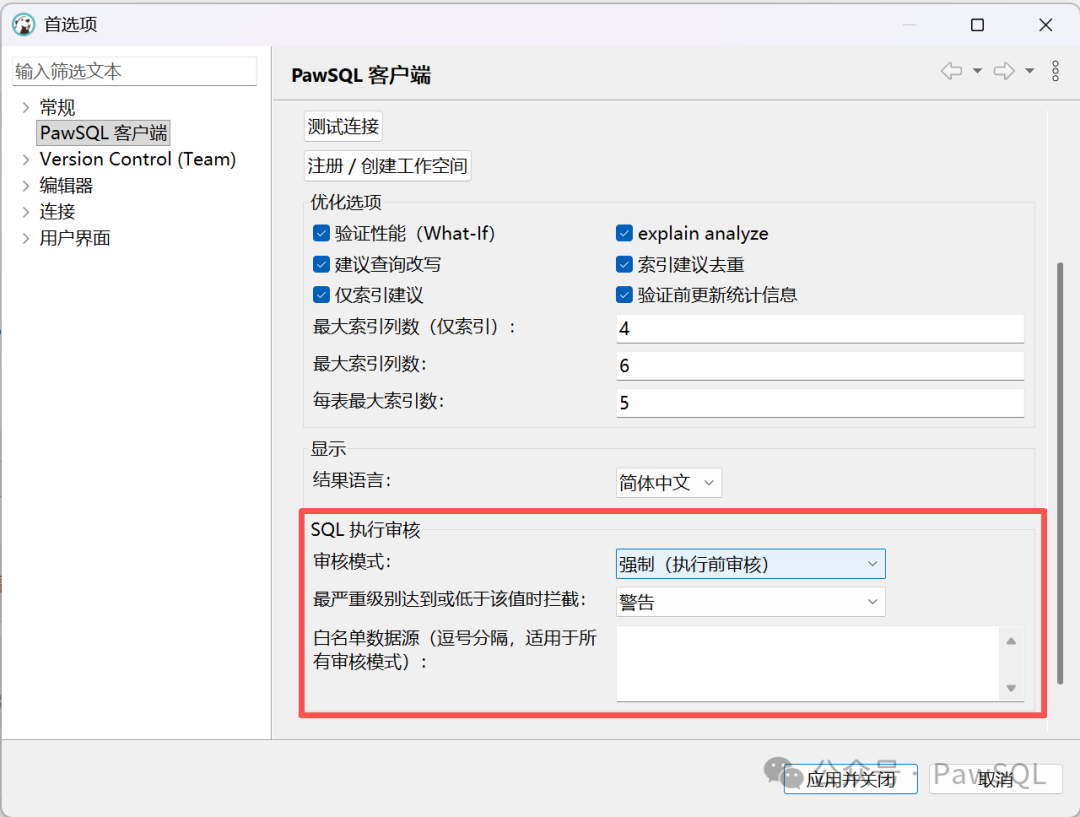The width and height of the screenshot is (1080, 817).
Task: Toggle the 验证性能 (What-If) checkbox
Action: tap(321, 234)
